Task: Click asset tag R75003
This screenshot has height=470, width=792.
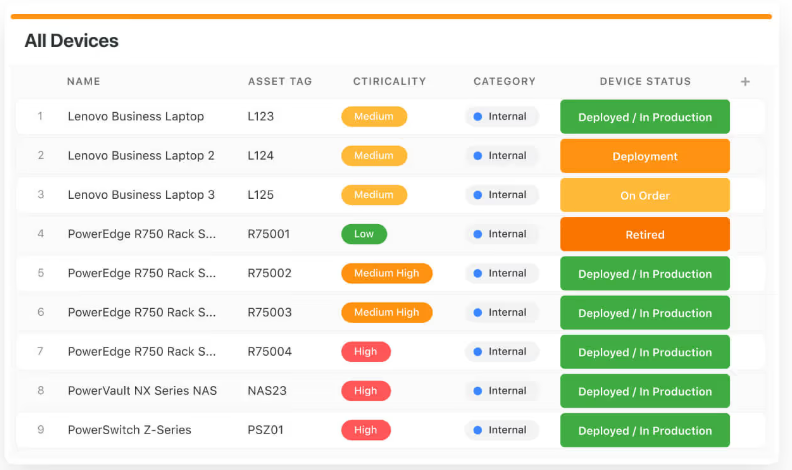Action: 269,312
